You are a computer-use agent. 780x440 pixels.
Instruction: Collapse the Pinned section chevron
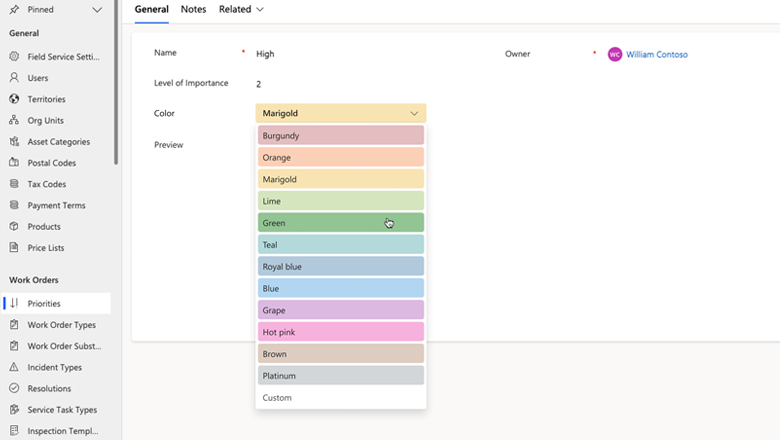point(97,9)
